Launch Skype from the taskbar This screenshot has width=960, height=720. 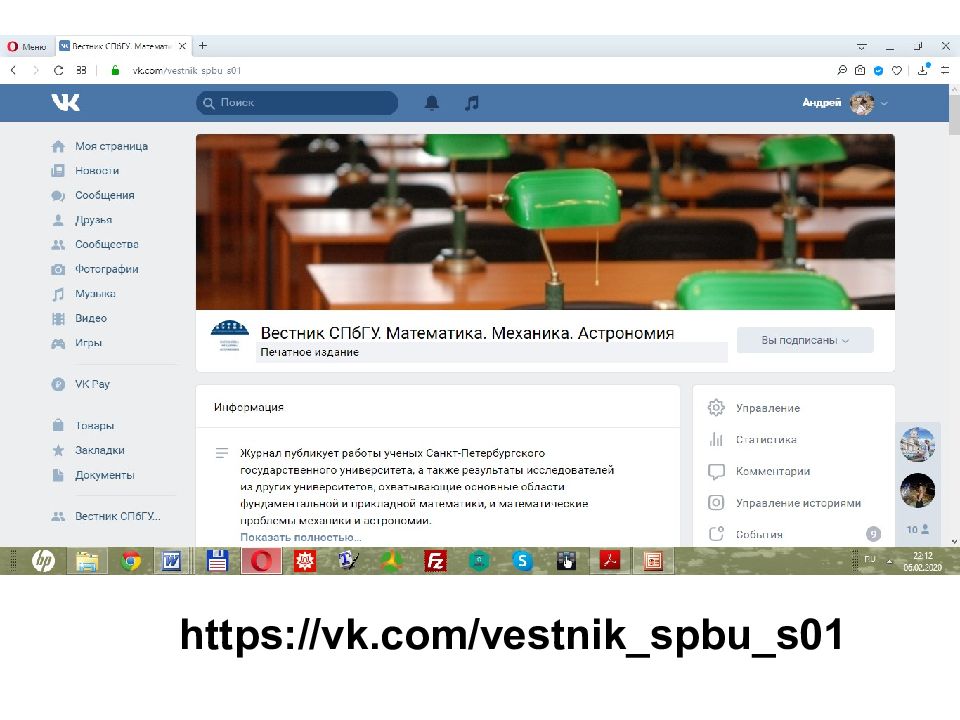pyautogui.click(x=522, y=561)
